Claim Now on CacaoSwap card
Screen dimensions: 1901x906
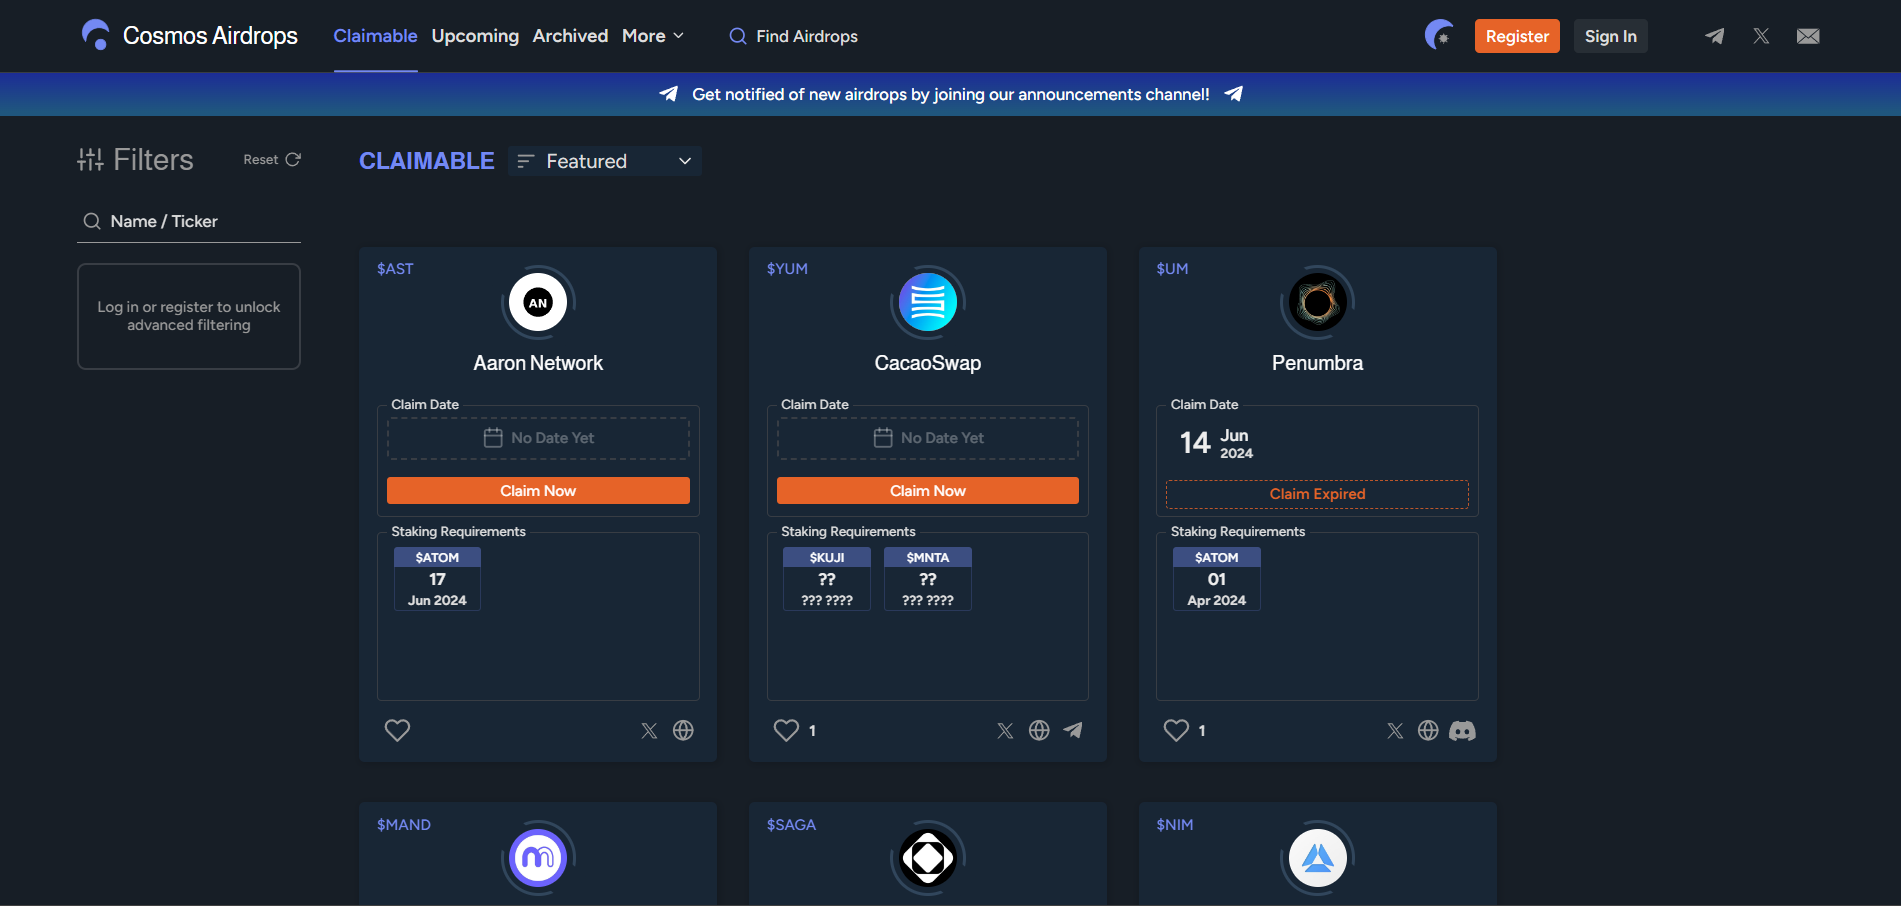[928, 491]
